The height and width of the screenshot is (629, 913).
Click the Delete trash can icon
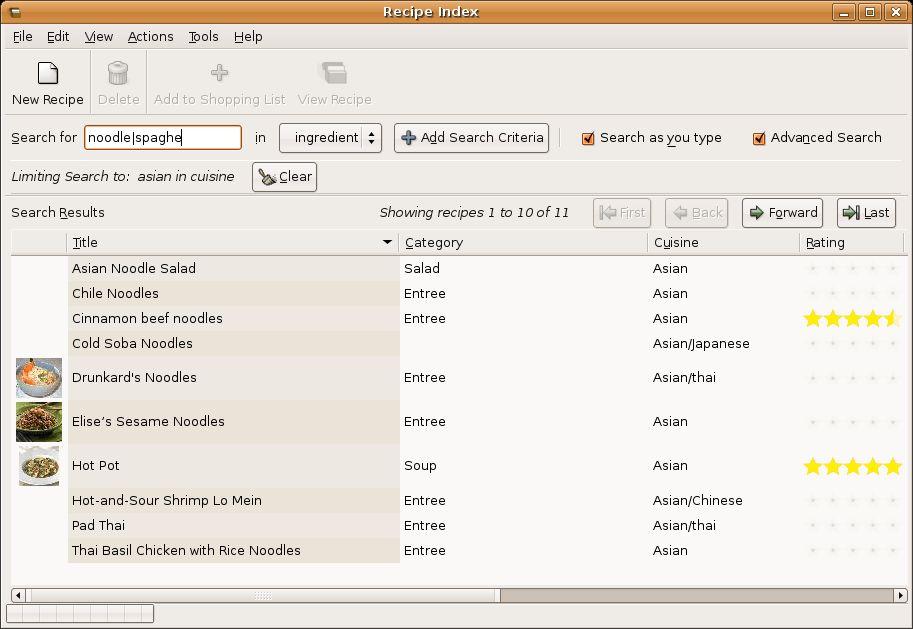(118, 74)
